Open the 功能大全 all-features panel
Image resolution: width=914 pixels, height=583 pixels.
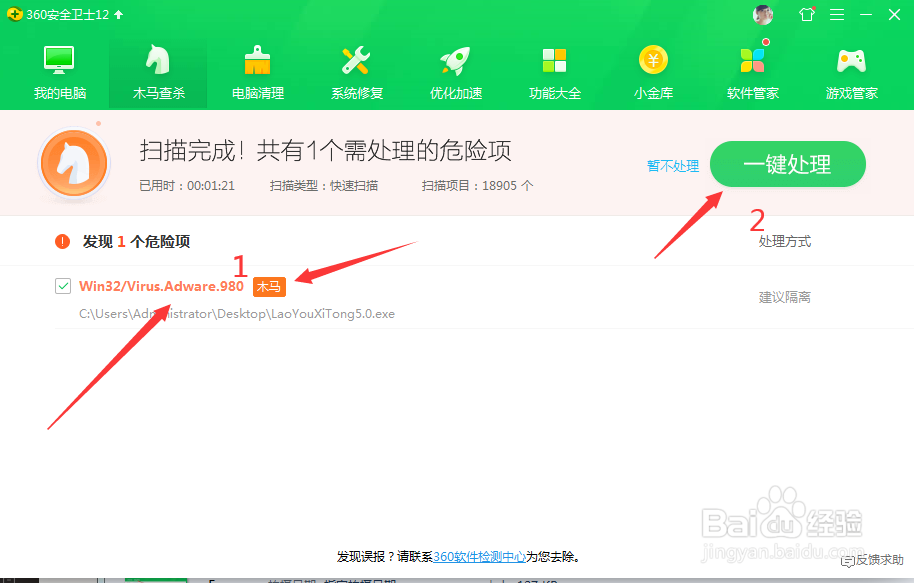pyautogui.click(x=554, y=70)
